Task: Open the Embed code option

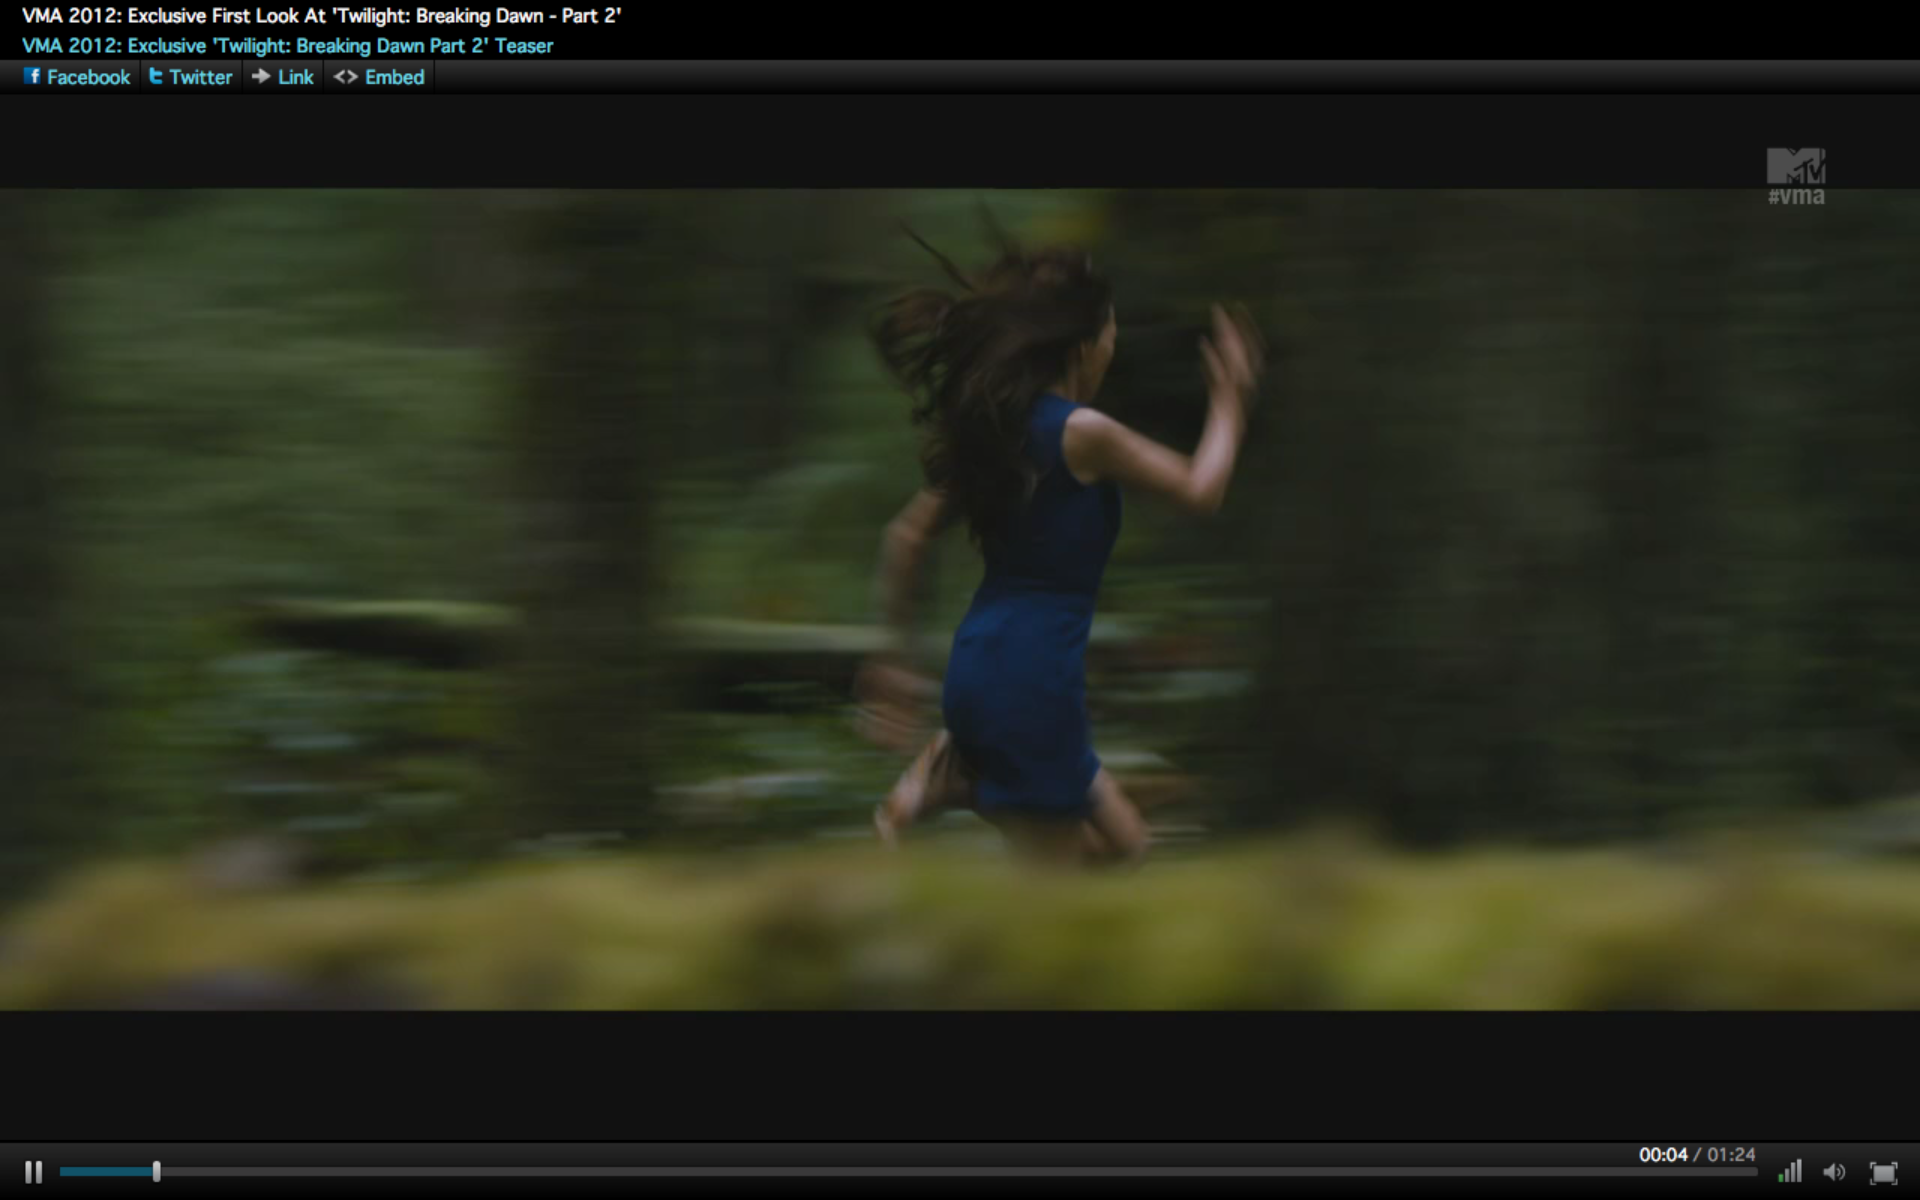Action: click(394, 77)
